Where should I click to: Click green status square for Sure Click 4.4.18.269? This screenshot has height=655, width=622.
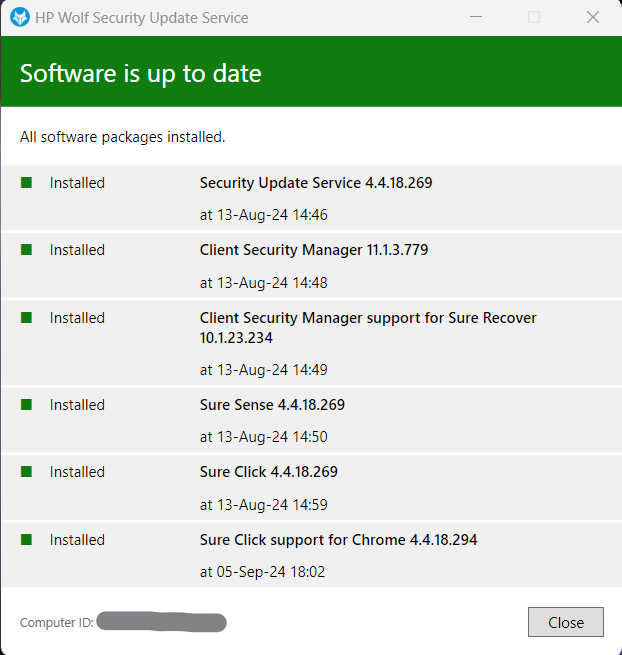click(27, 472)
